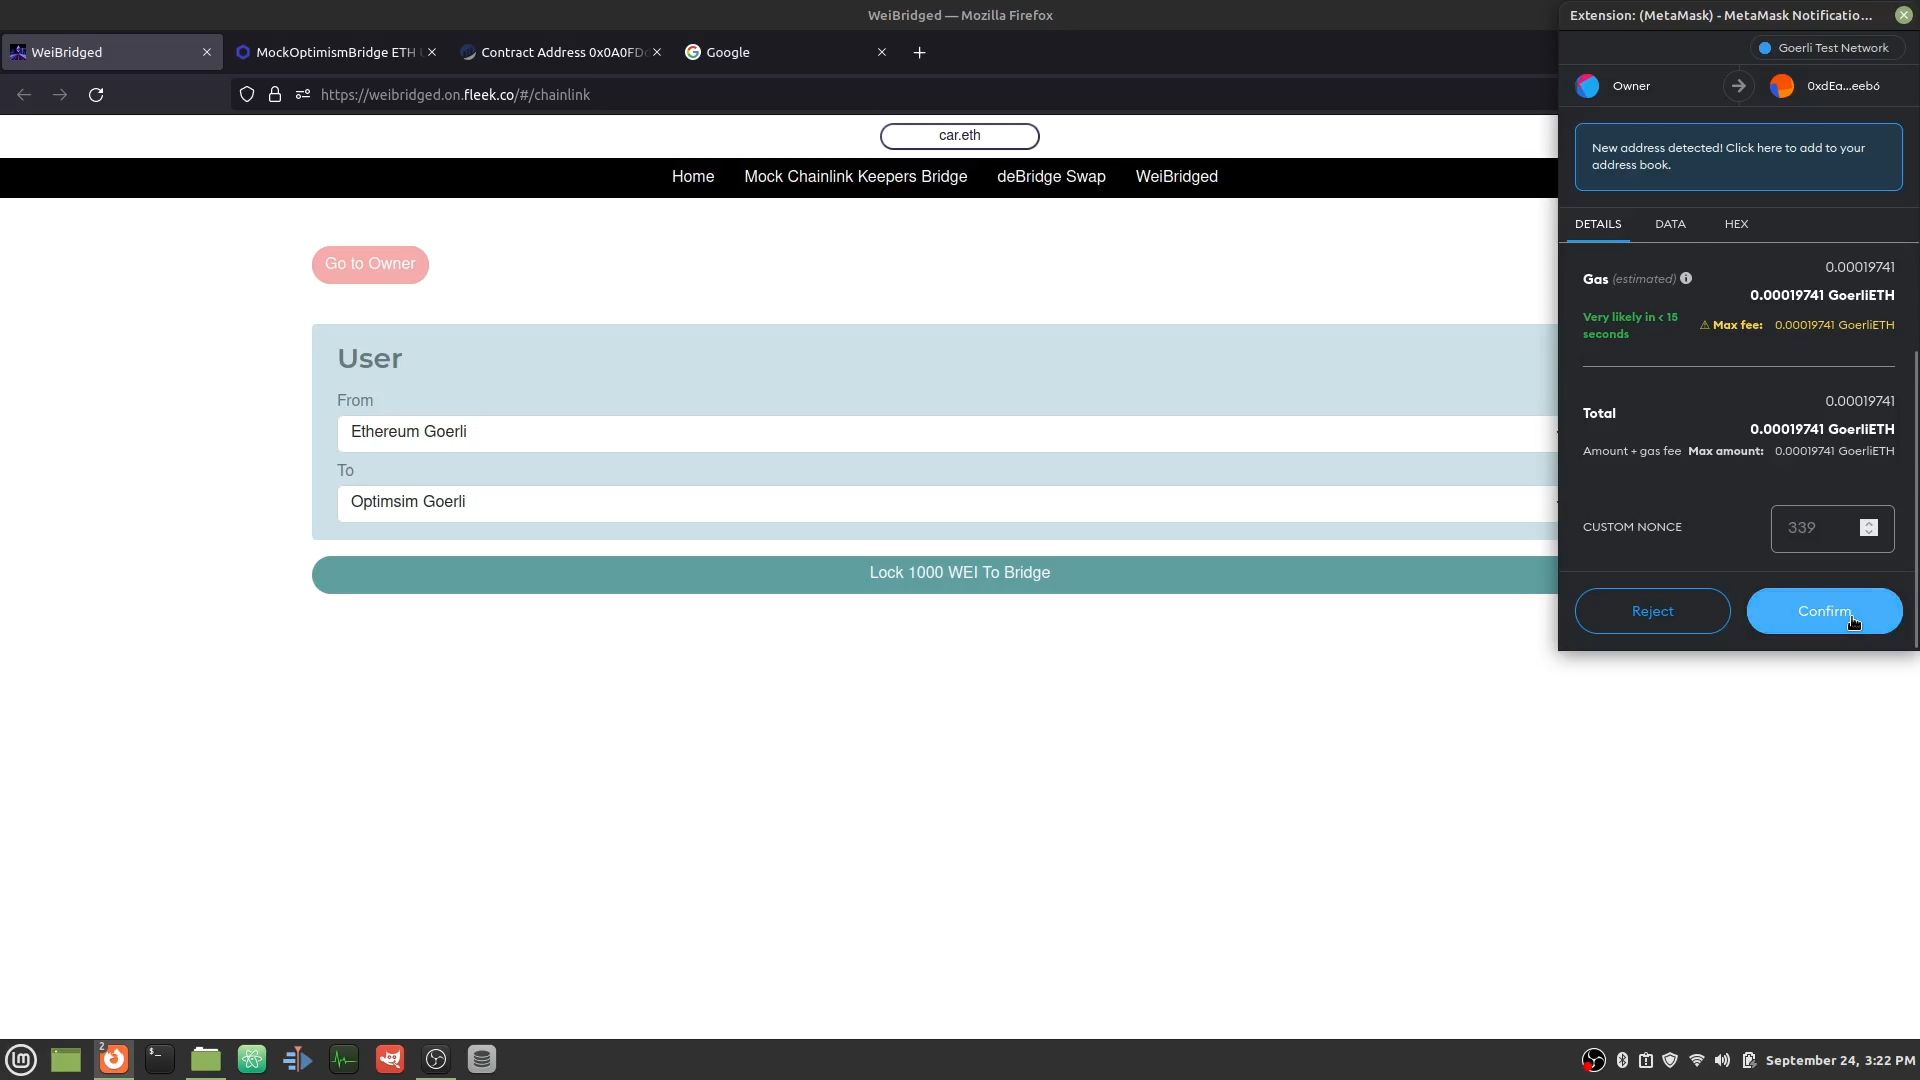This screenshot has width=1920, height=1080.
Task: Click the Owner address arrow to navigate
Action: pos(1738,86)
